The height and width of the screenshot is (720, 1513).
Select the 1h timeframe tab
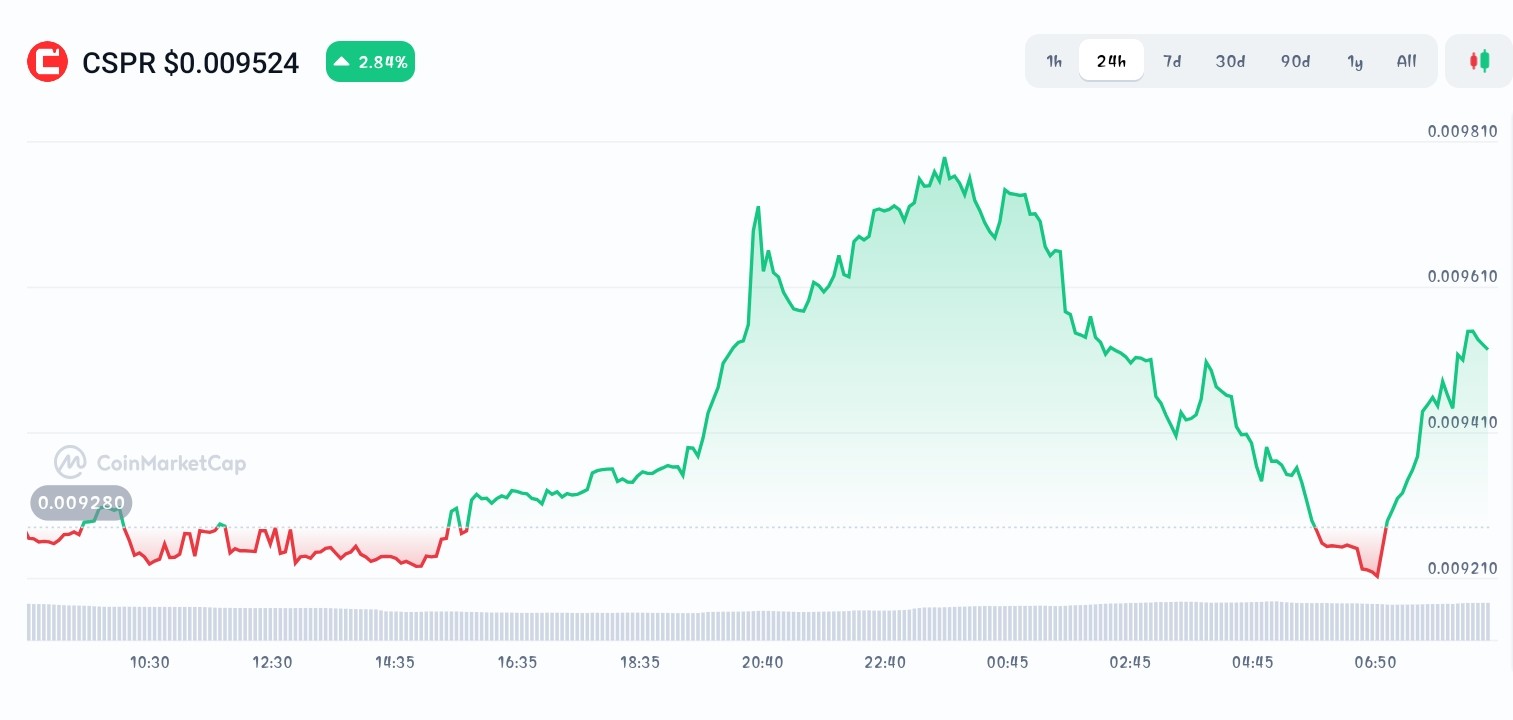[1054, 61]
